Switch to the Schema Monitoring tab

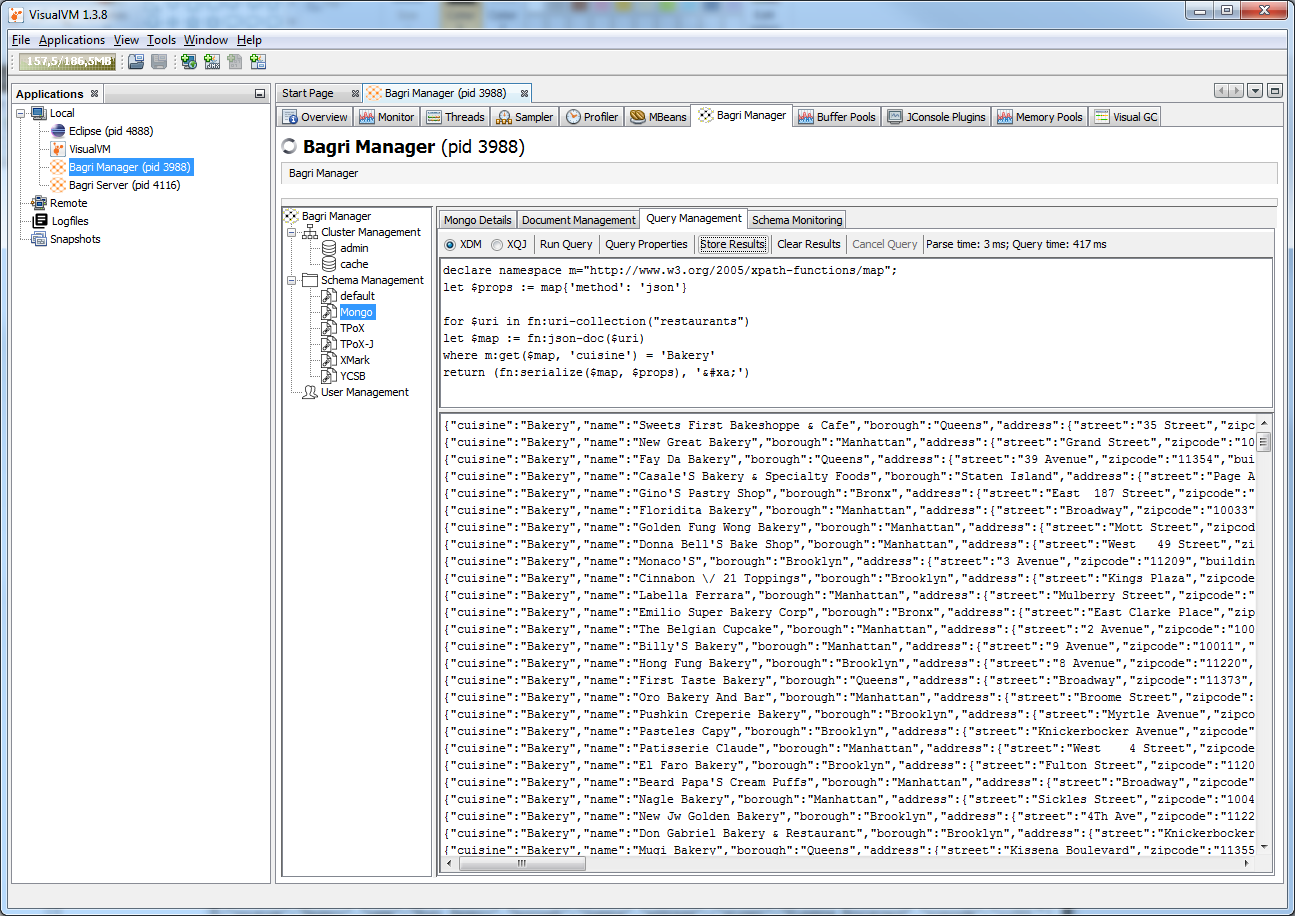797,220
